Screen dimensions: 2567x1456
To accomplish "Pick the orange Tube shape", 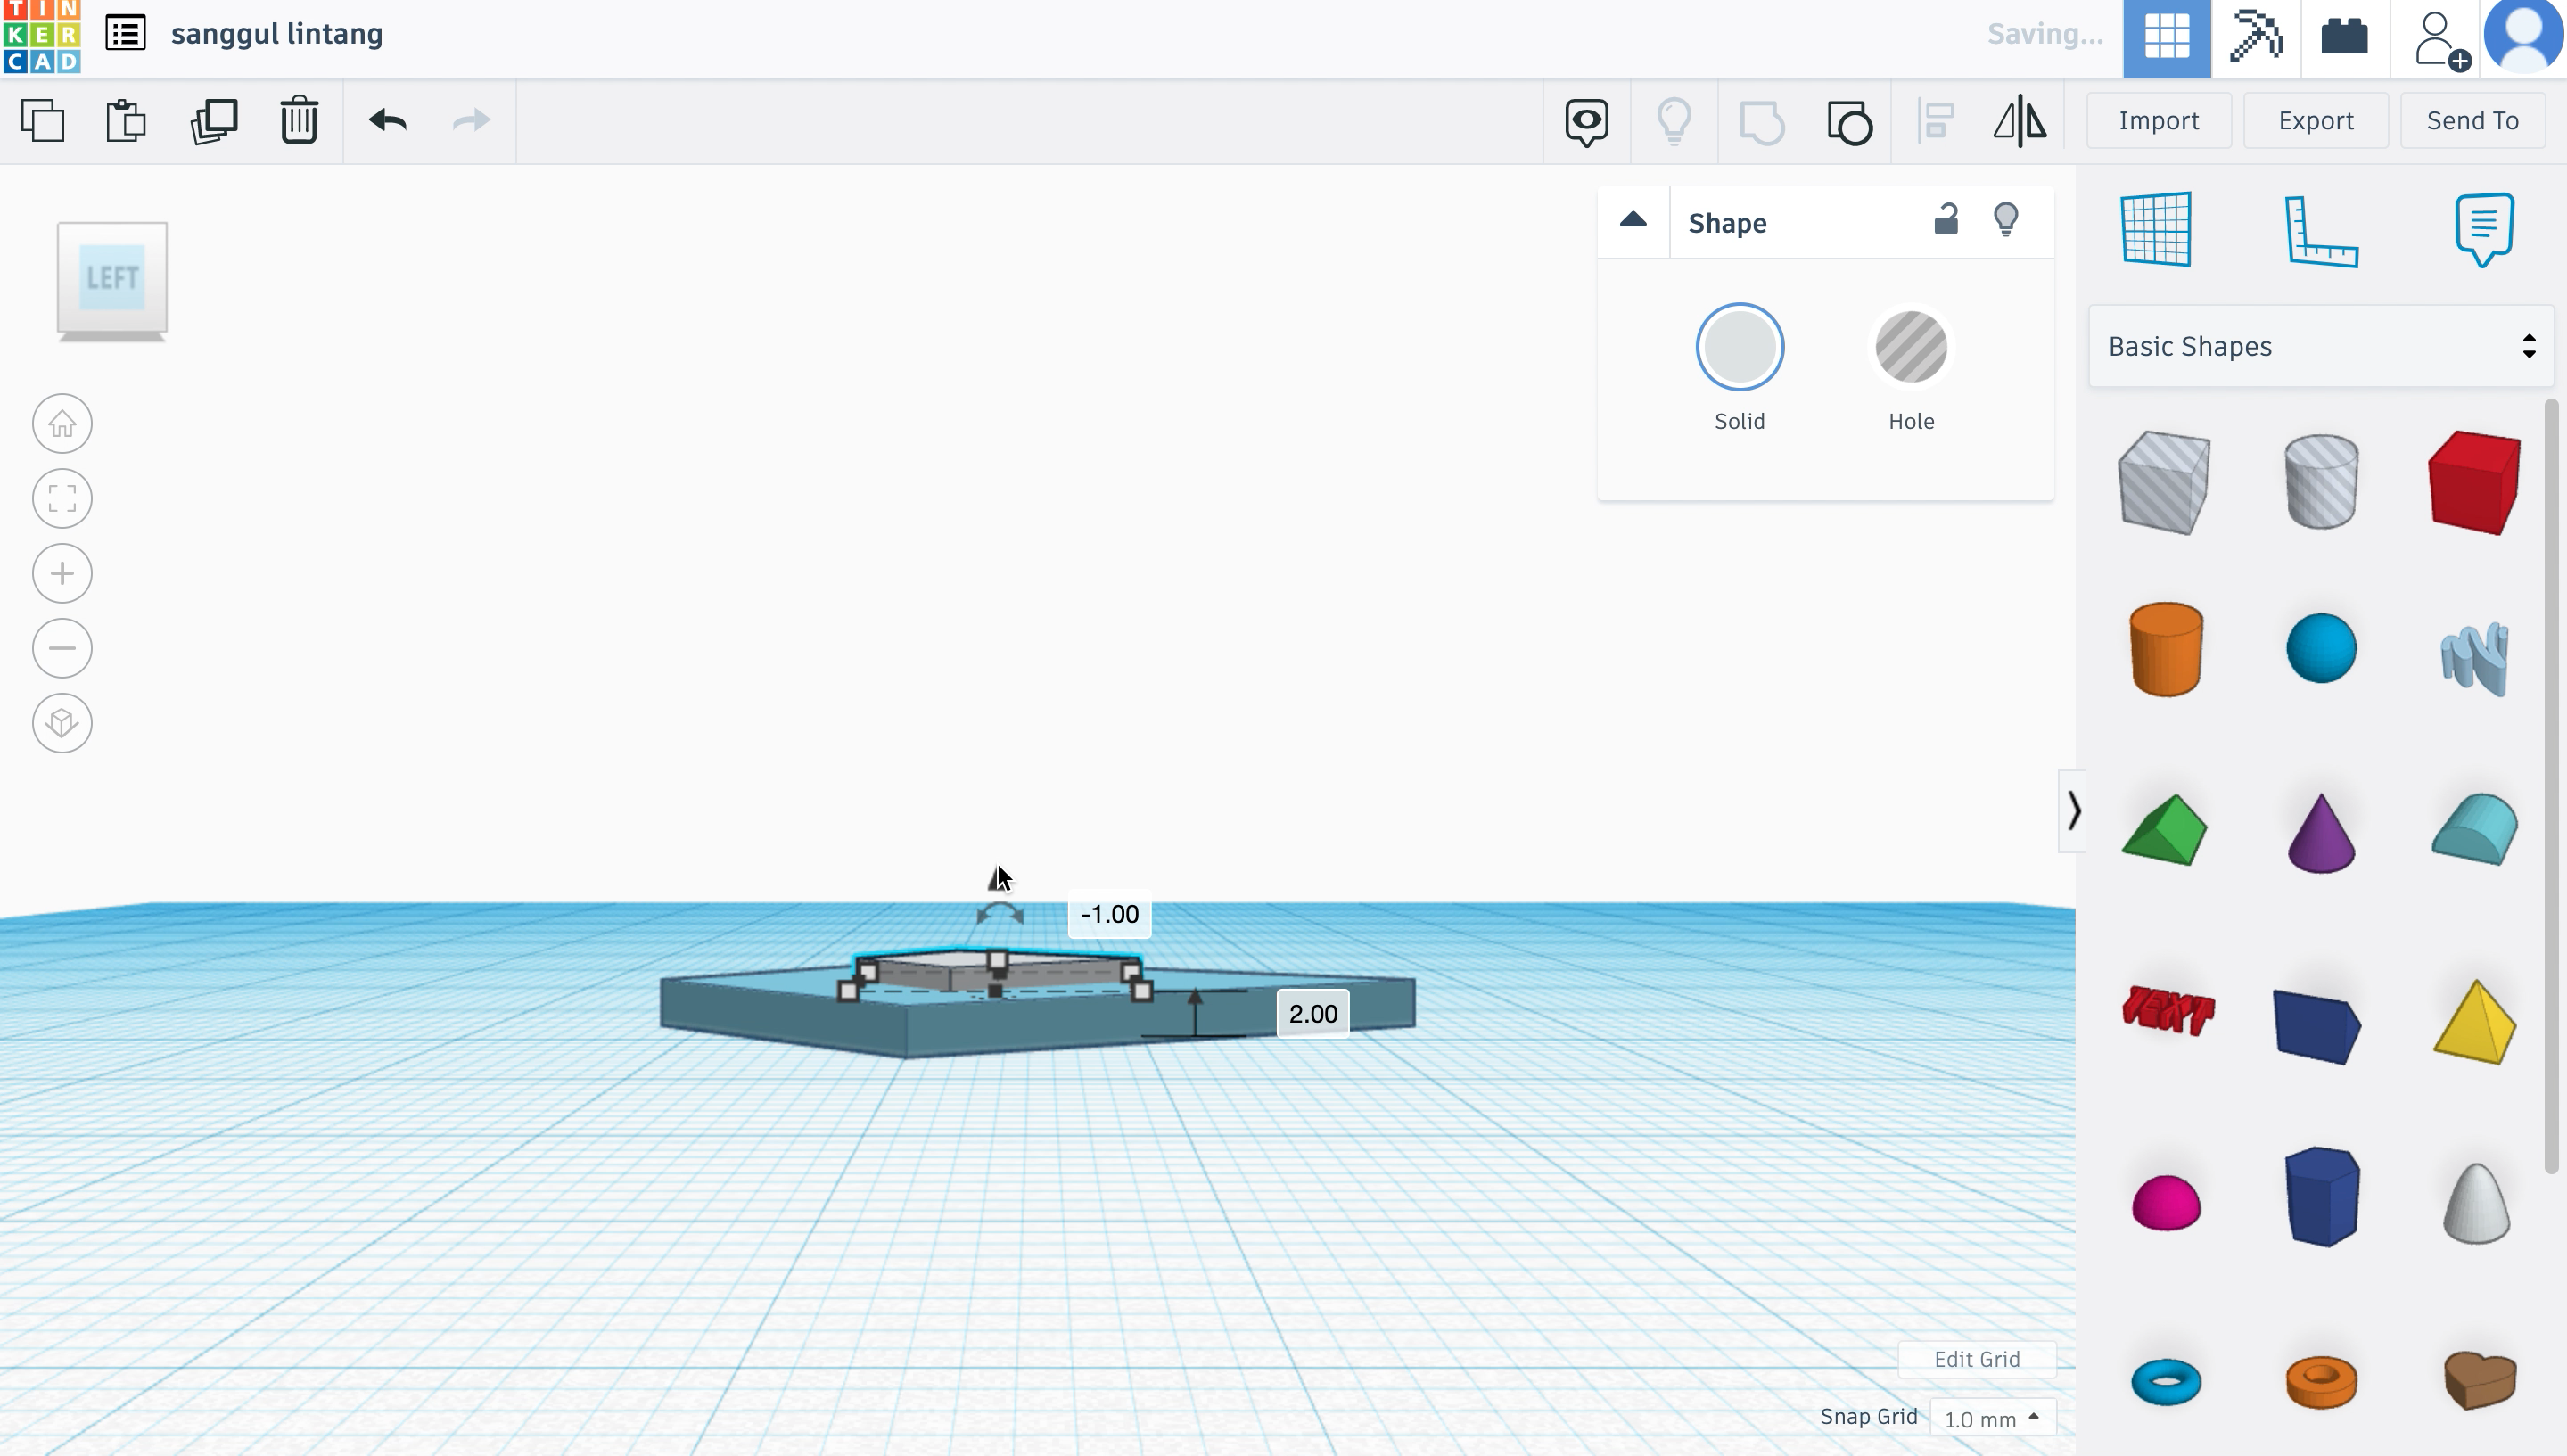I will tap(2321, 1381).
